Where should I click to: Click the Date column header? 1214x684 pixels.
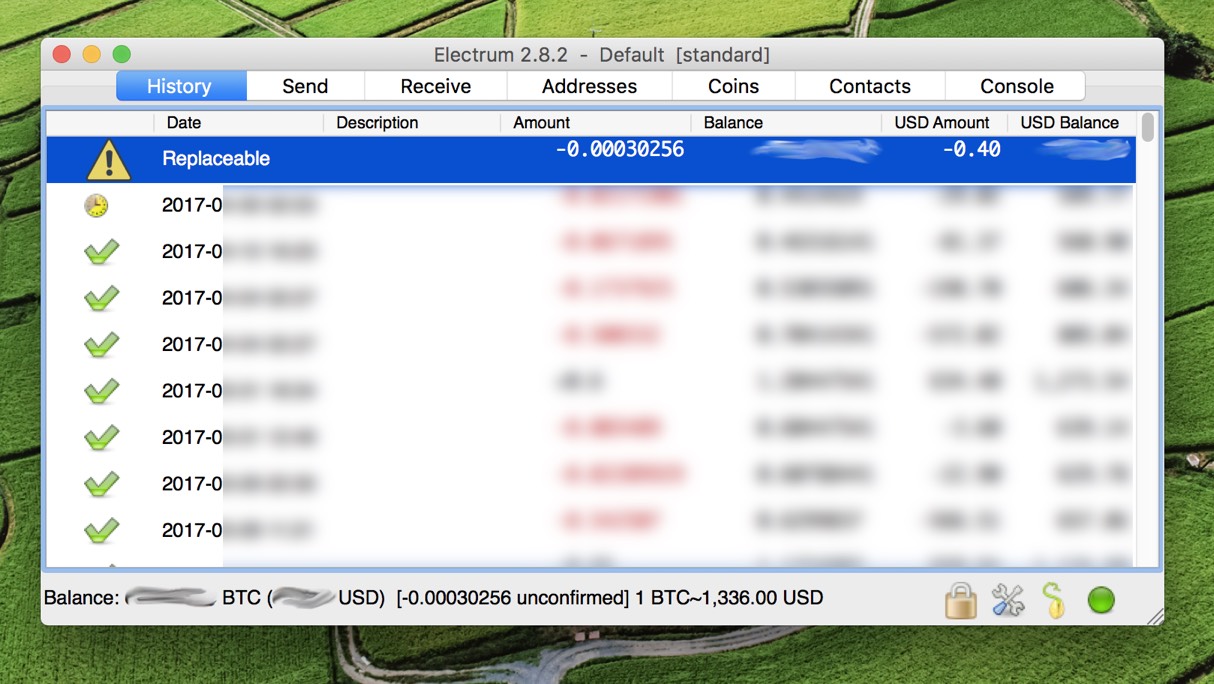tap(239, 123)
